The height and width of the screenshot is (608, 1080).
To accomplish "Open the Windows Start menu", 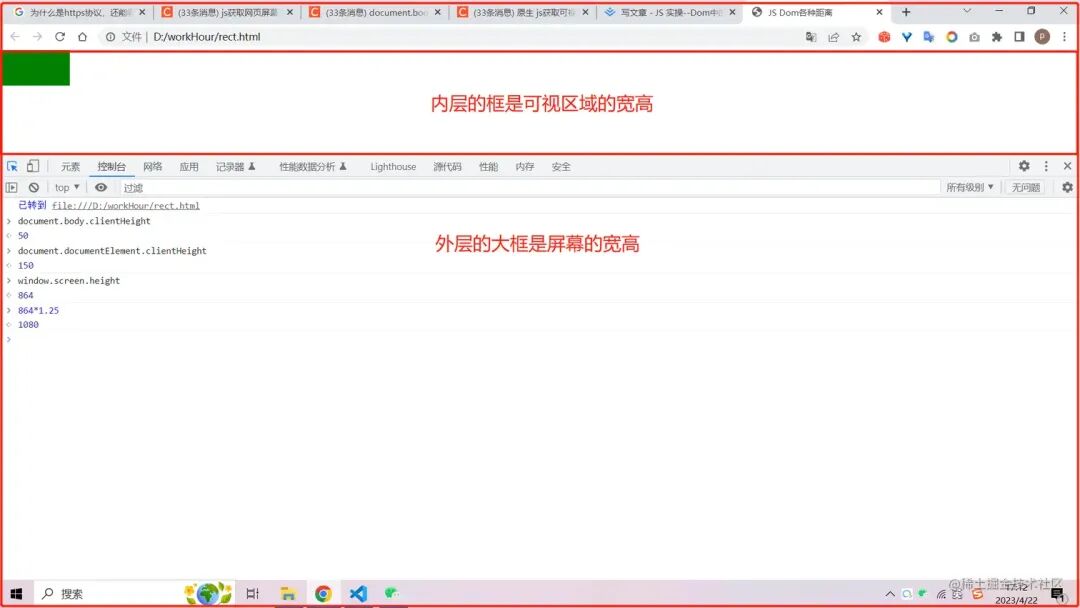I will 17,594.
